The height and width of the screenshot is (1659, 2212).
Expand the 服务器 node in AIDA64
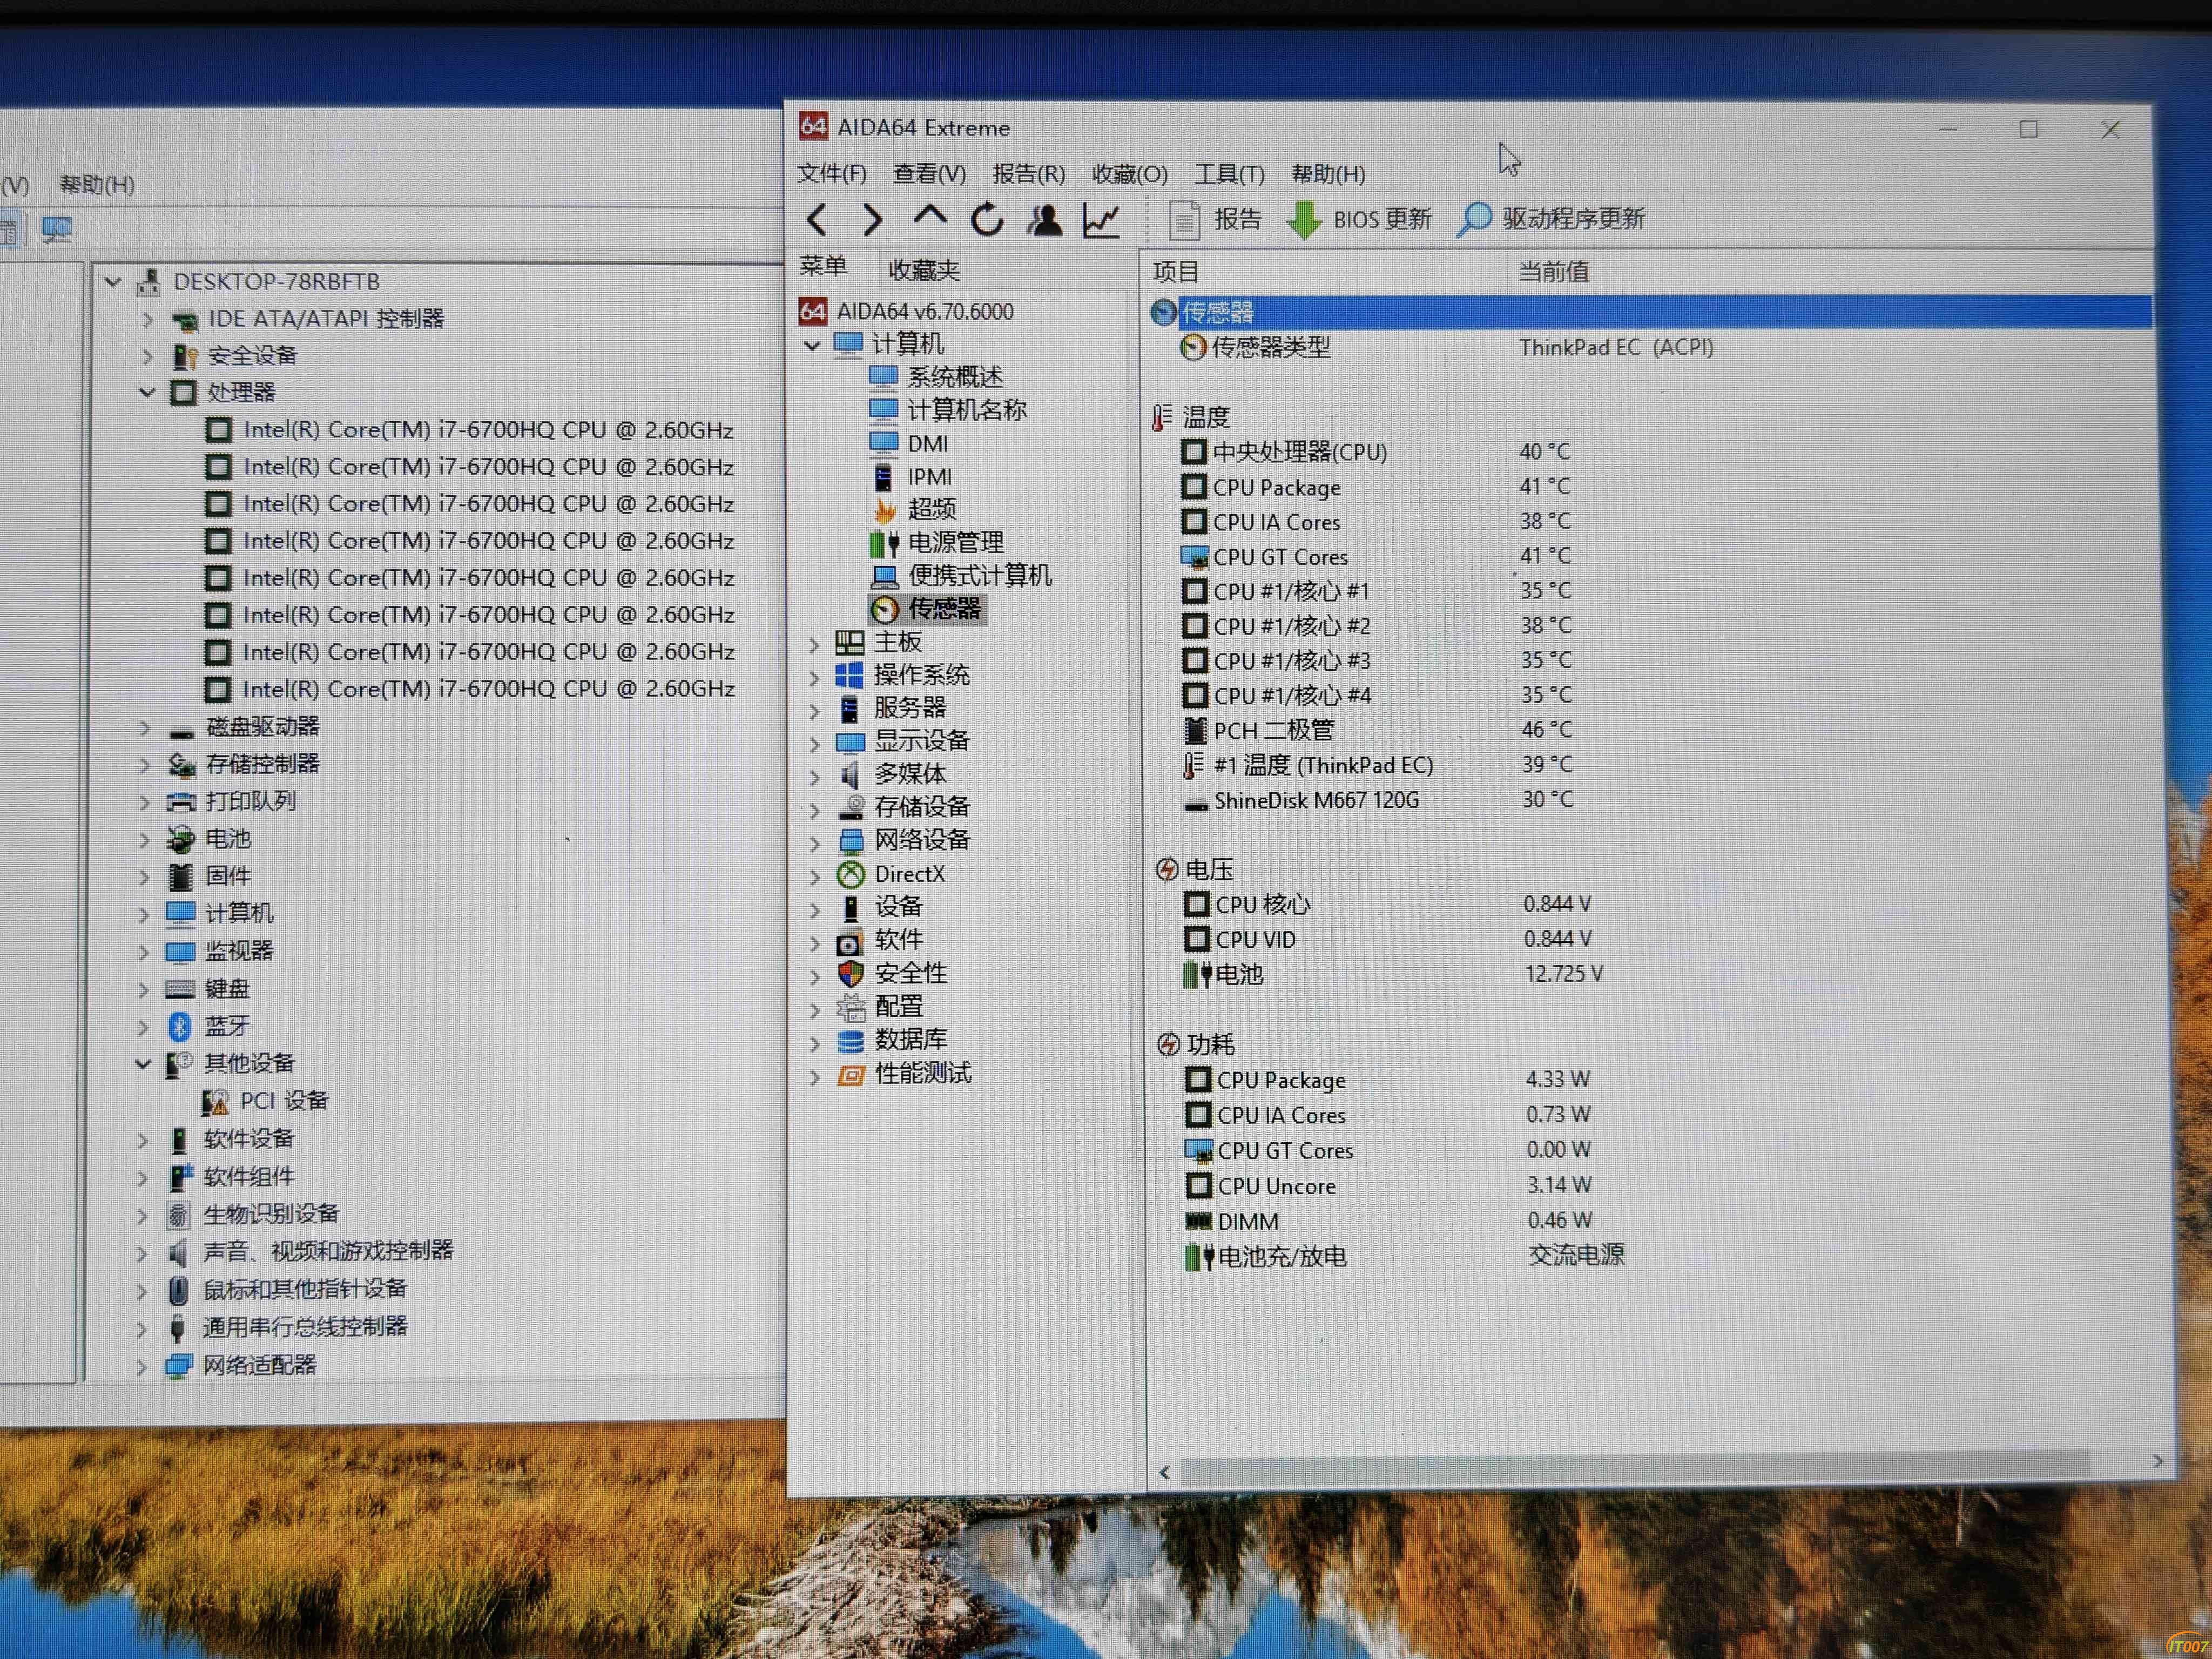[814, 711]
